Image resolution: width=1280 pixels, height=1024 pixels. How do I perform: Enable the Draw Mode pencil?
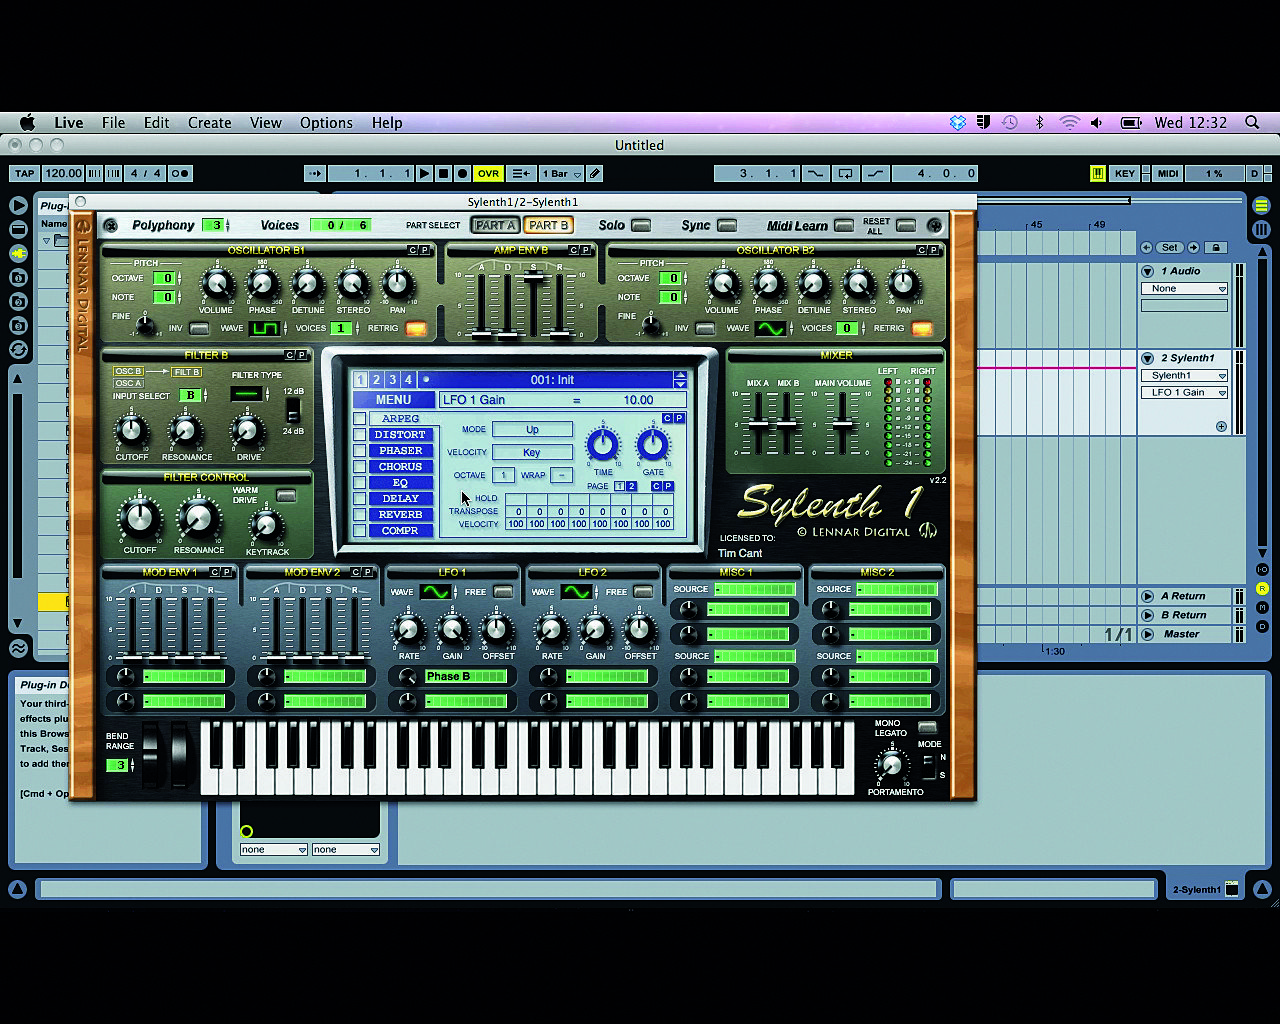[595, 173]
